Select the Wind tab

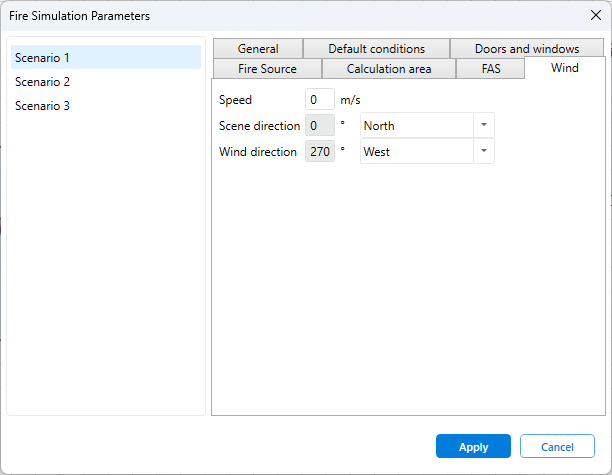tap(564, 68)
